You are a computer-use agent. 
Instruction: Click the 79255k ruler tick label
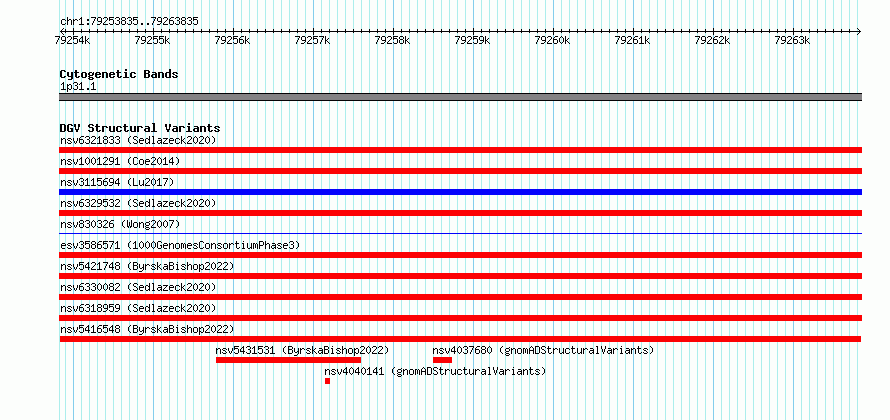click(x=153, y=40)
